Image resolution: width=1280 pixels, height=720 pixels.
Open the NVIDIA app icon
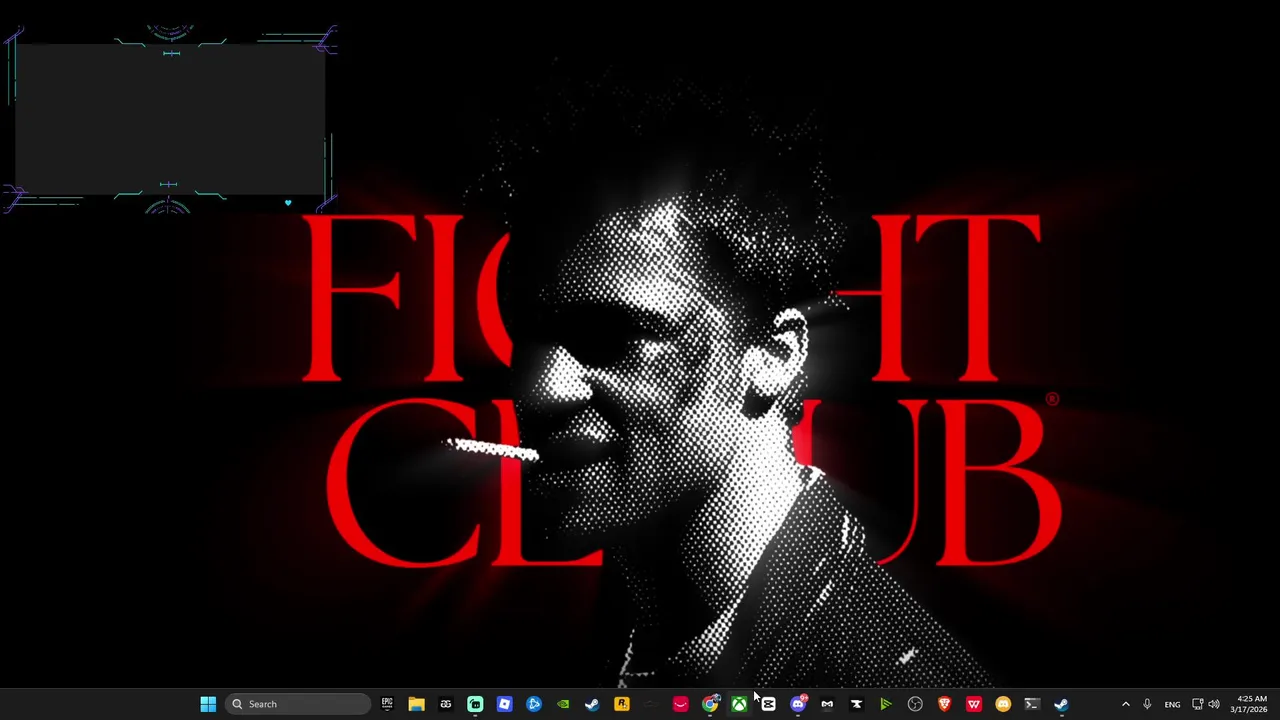pos(563,704)
